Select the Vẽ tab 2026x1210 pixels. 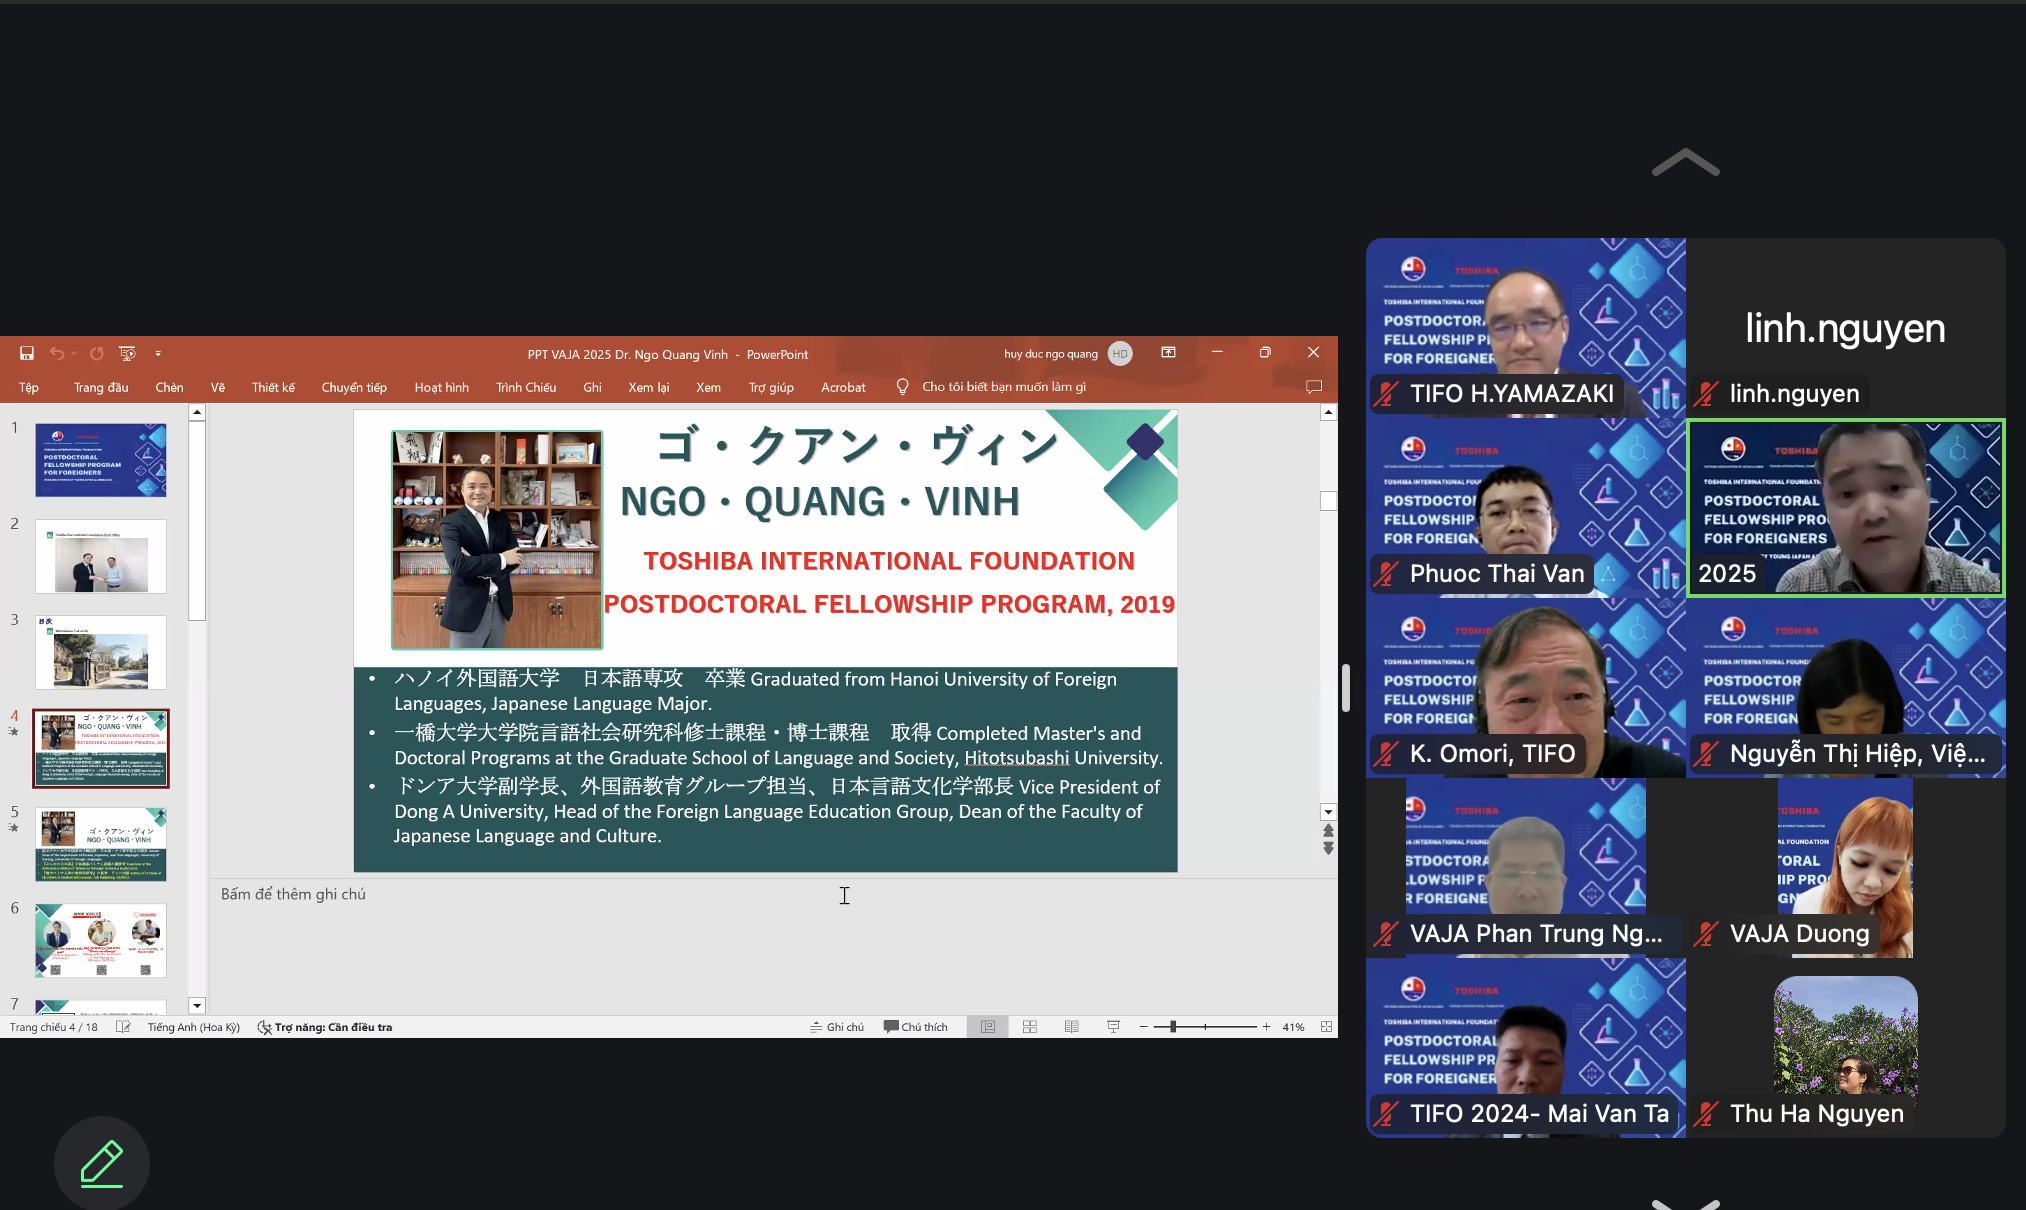[218, 387]
